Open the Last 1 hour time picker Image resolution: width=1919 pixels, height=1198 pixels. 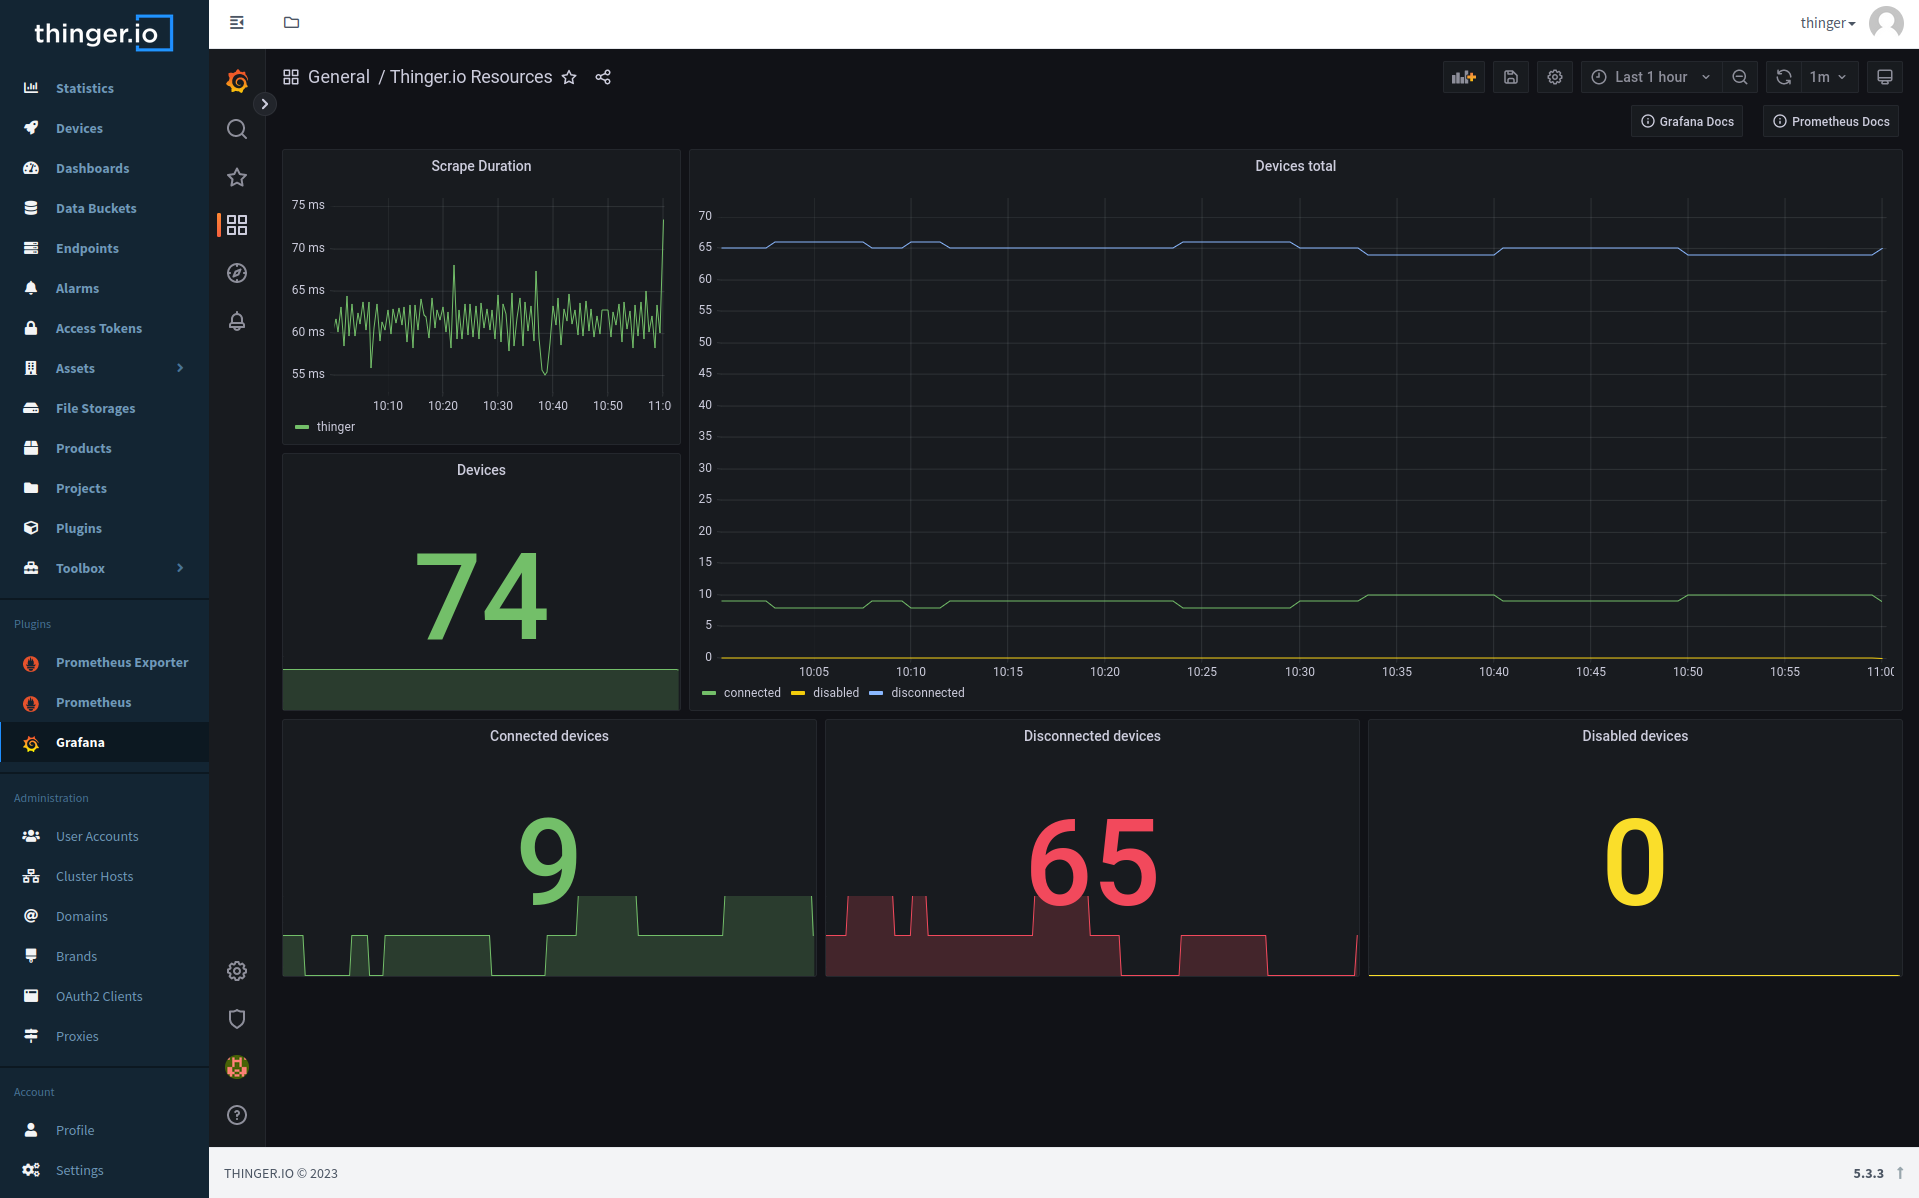tap(1651, 77)
